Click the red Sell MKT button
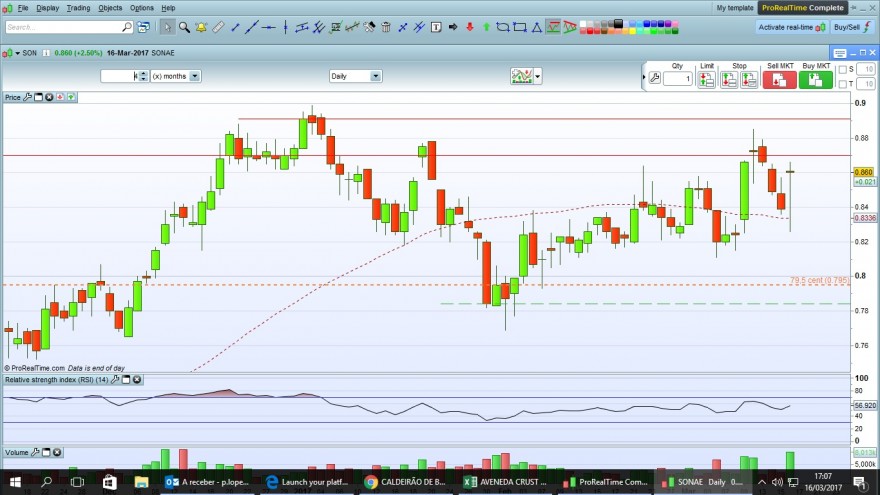 click(780, 80)
